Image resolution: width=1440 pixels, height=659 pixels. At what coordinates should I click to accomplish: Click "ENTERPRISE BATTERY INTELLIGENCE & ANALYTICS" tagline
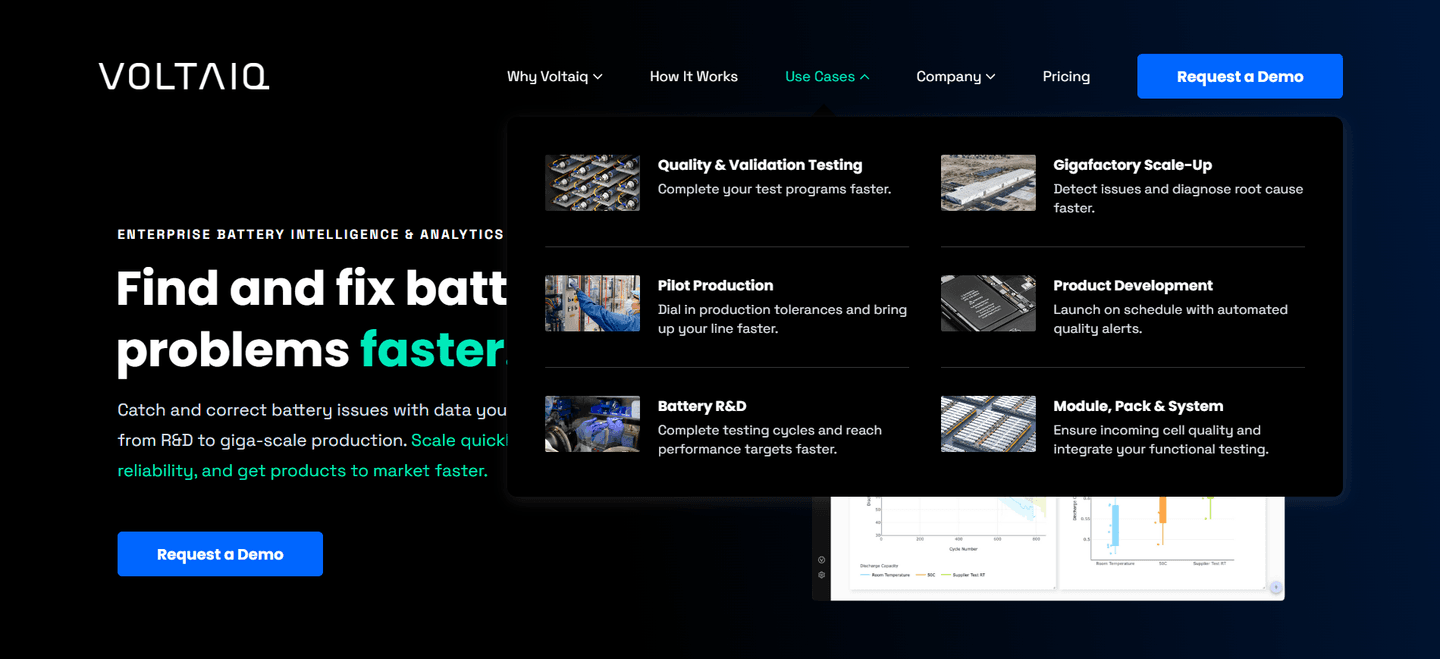coord(311,234)
